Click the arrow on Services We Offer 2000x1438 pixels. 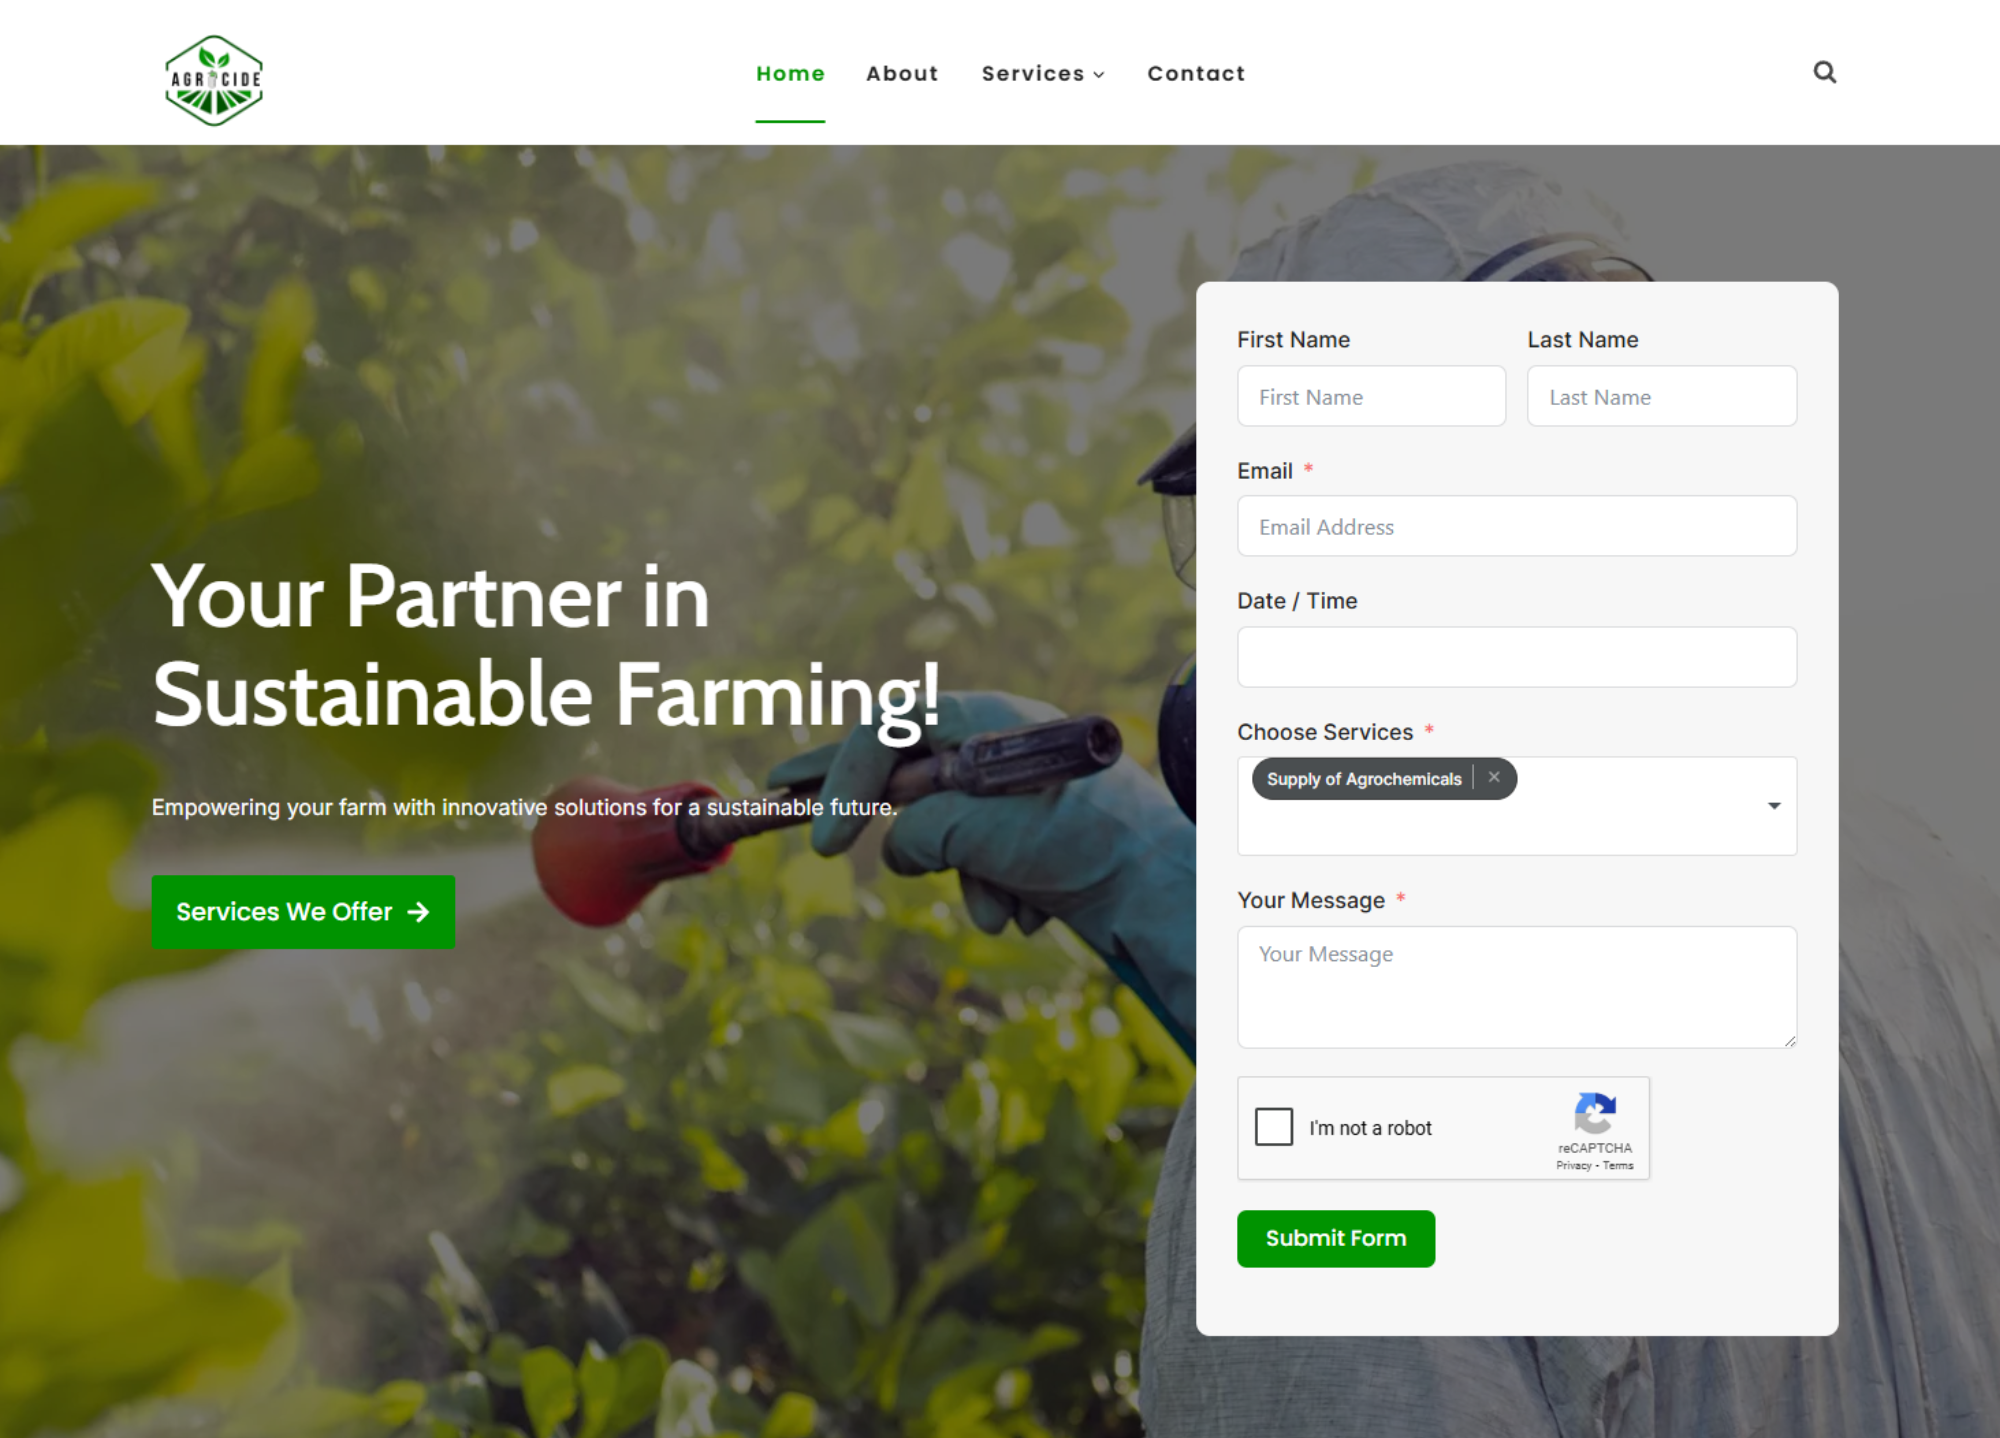419,912
